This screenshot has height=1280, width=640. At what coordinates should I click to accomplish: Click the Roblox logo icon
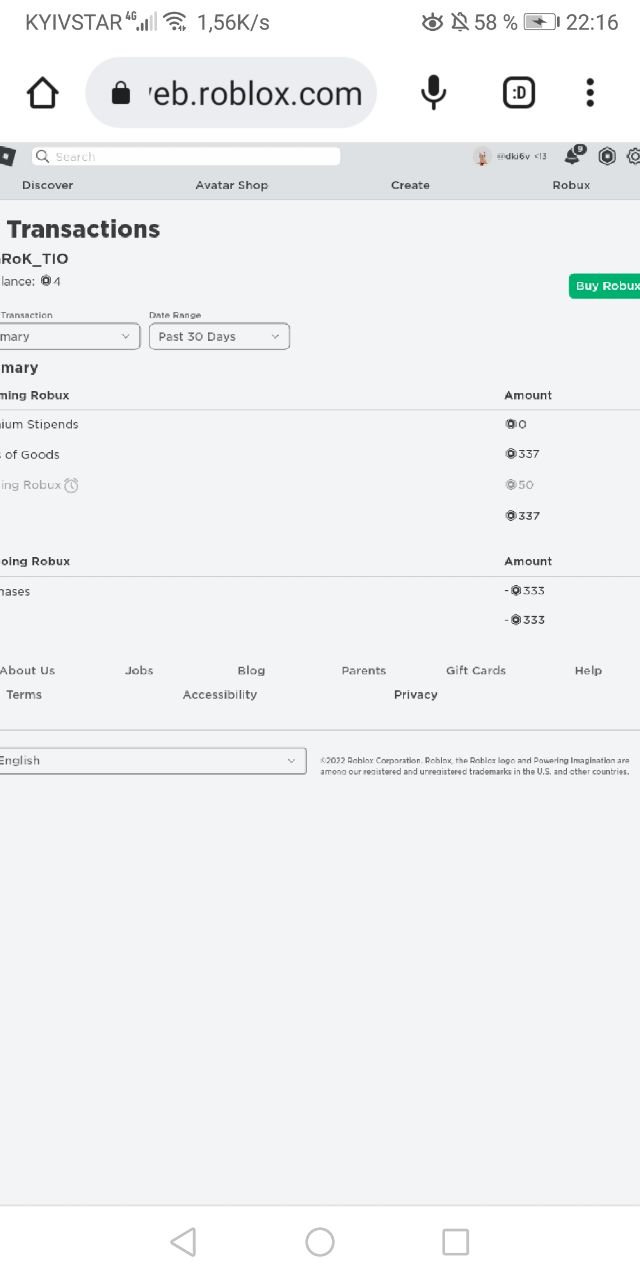coord(6,156)
